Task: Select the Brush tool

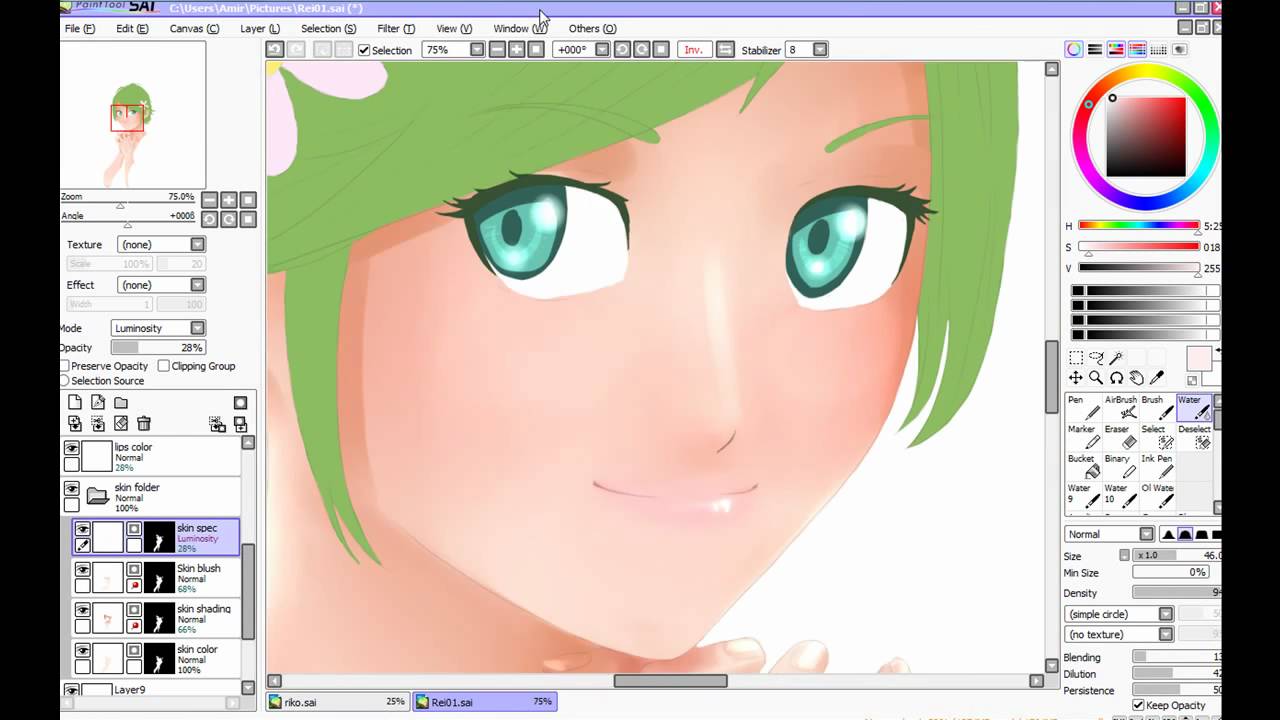Action: tap(1158, 407)
